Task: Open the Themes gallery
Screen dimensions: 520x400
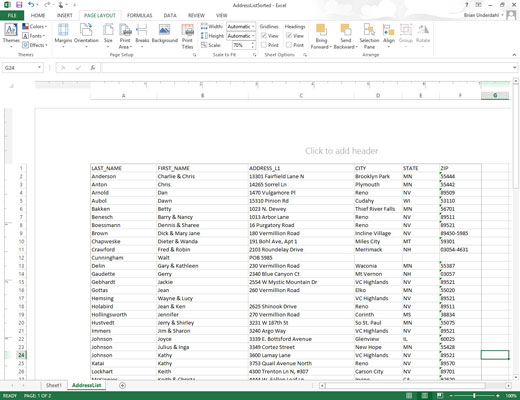Action: click(11, 35)
